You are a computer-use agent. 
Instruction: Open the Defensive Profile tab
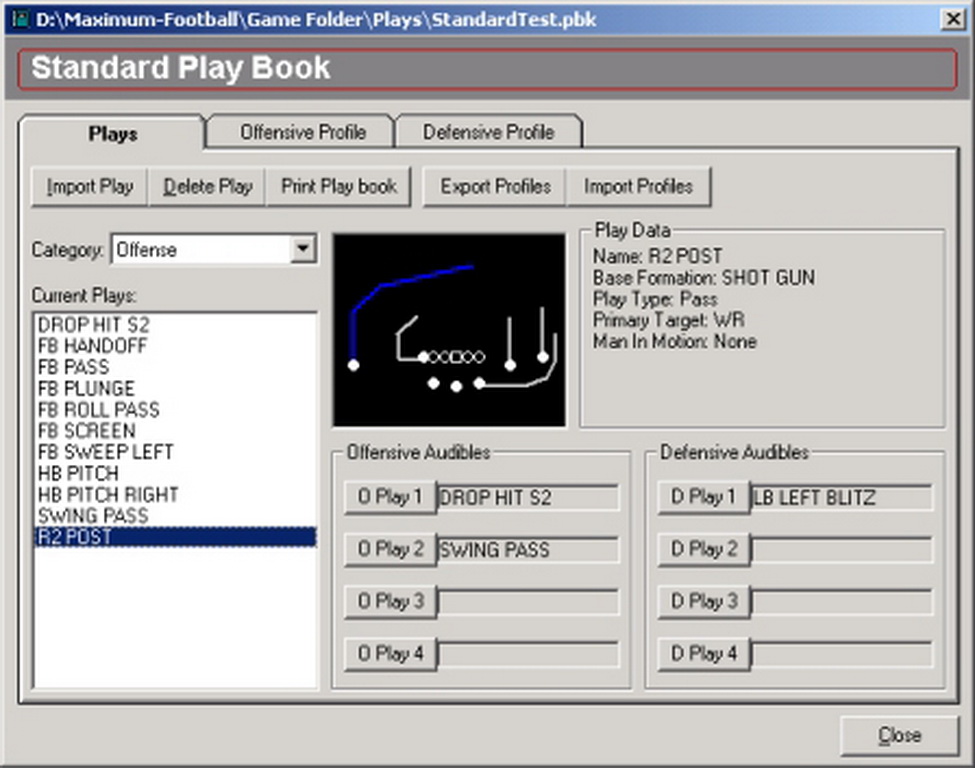[488, 132]
